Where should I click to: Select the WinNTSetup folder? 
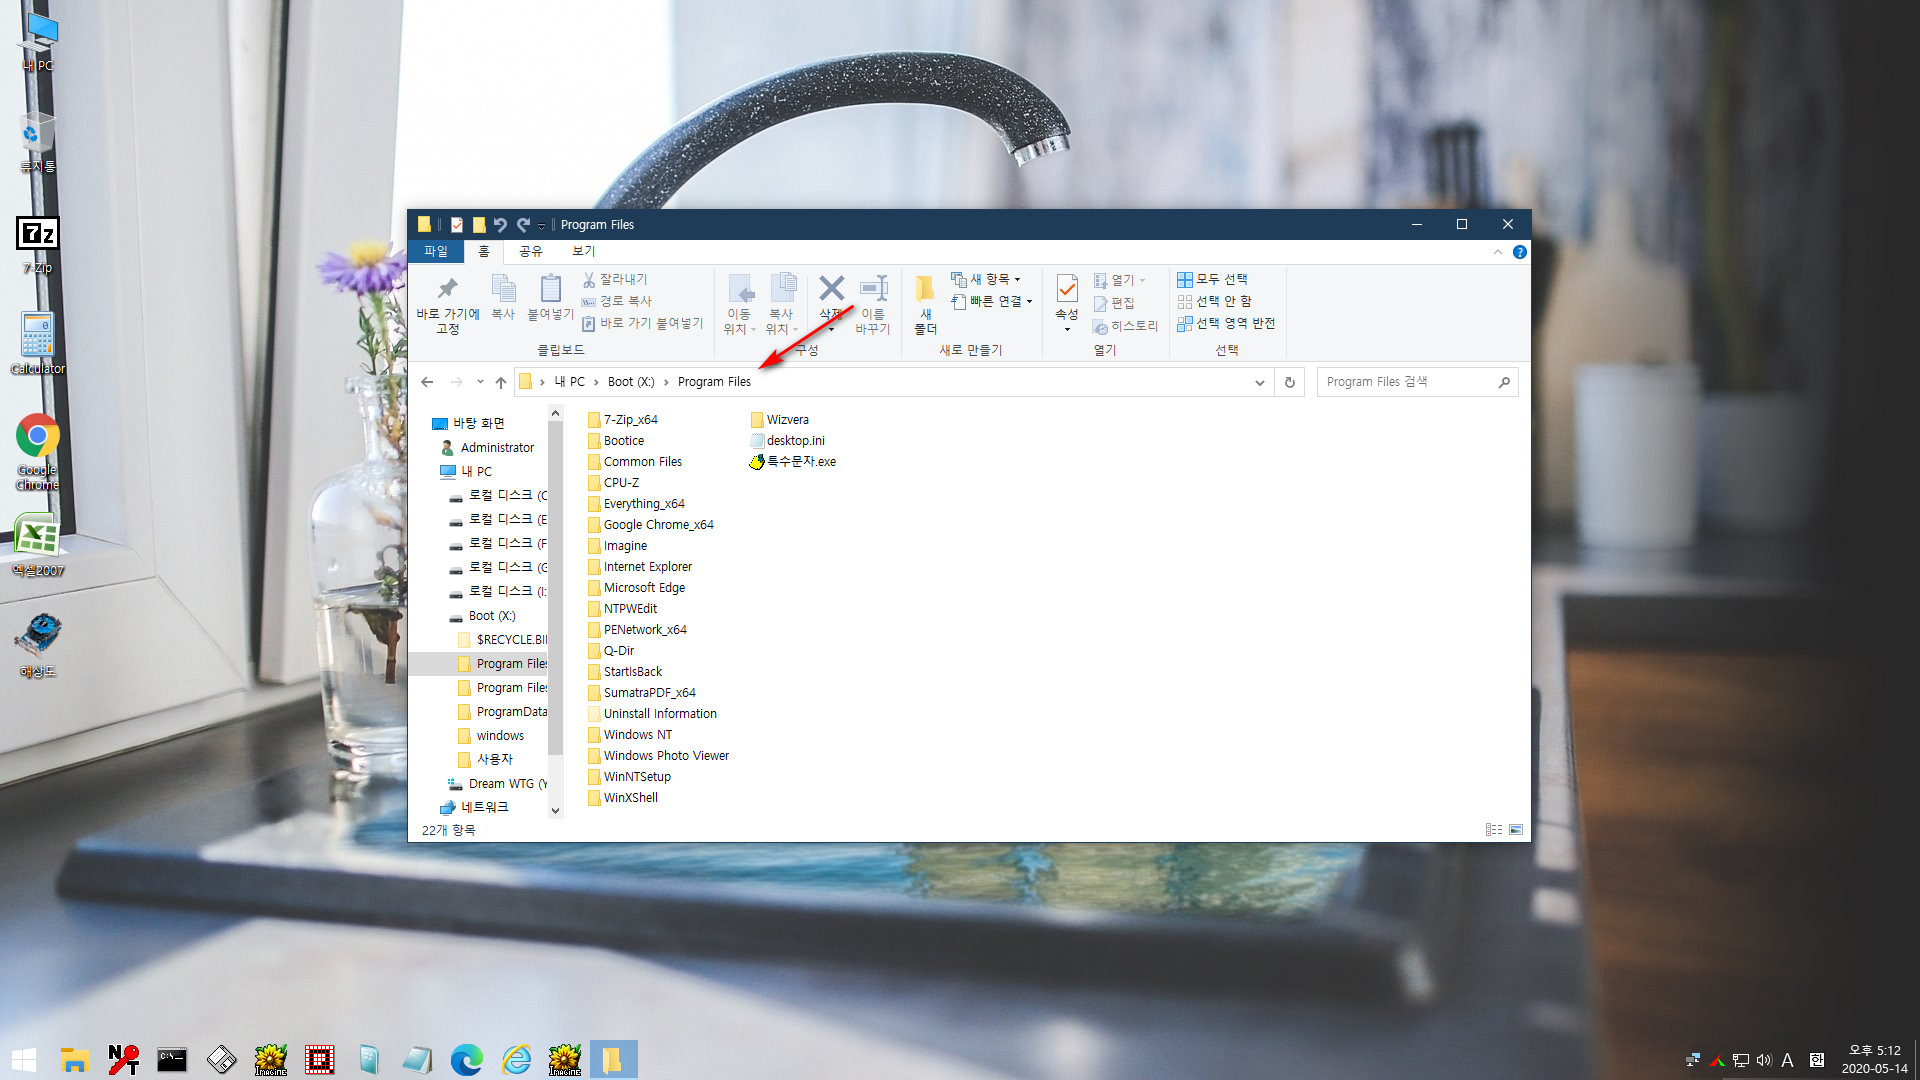629,777
